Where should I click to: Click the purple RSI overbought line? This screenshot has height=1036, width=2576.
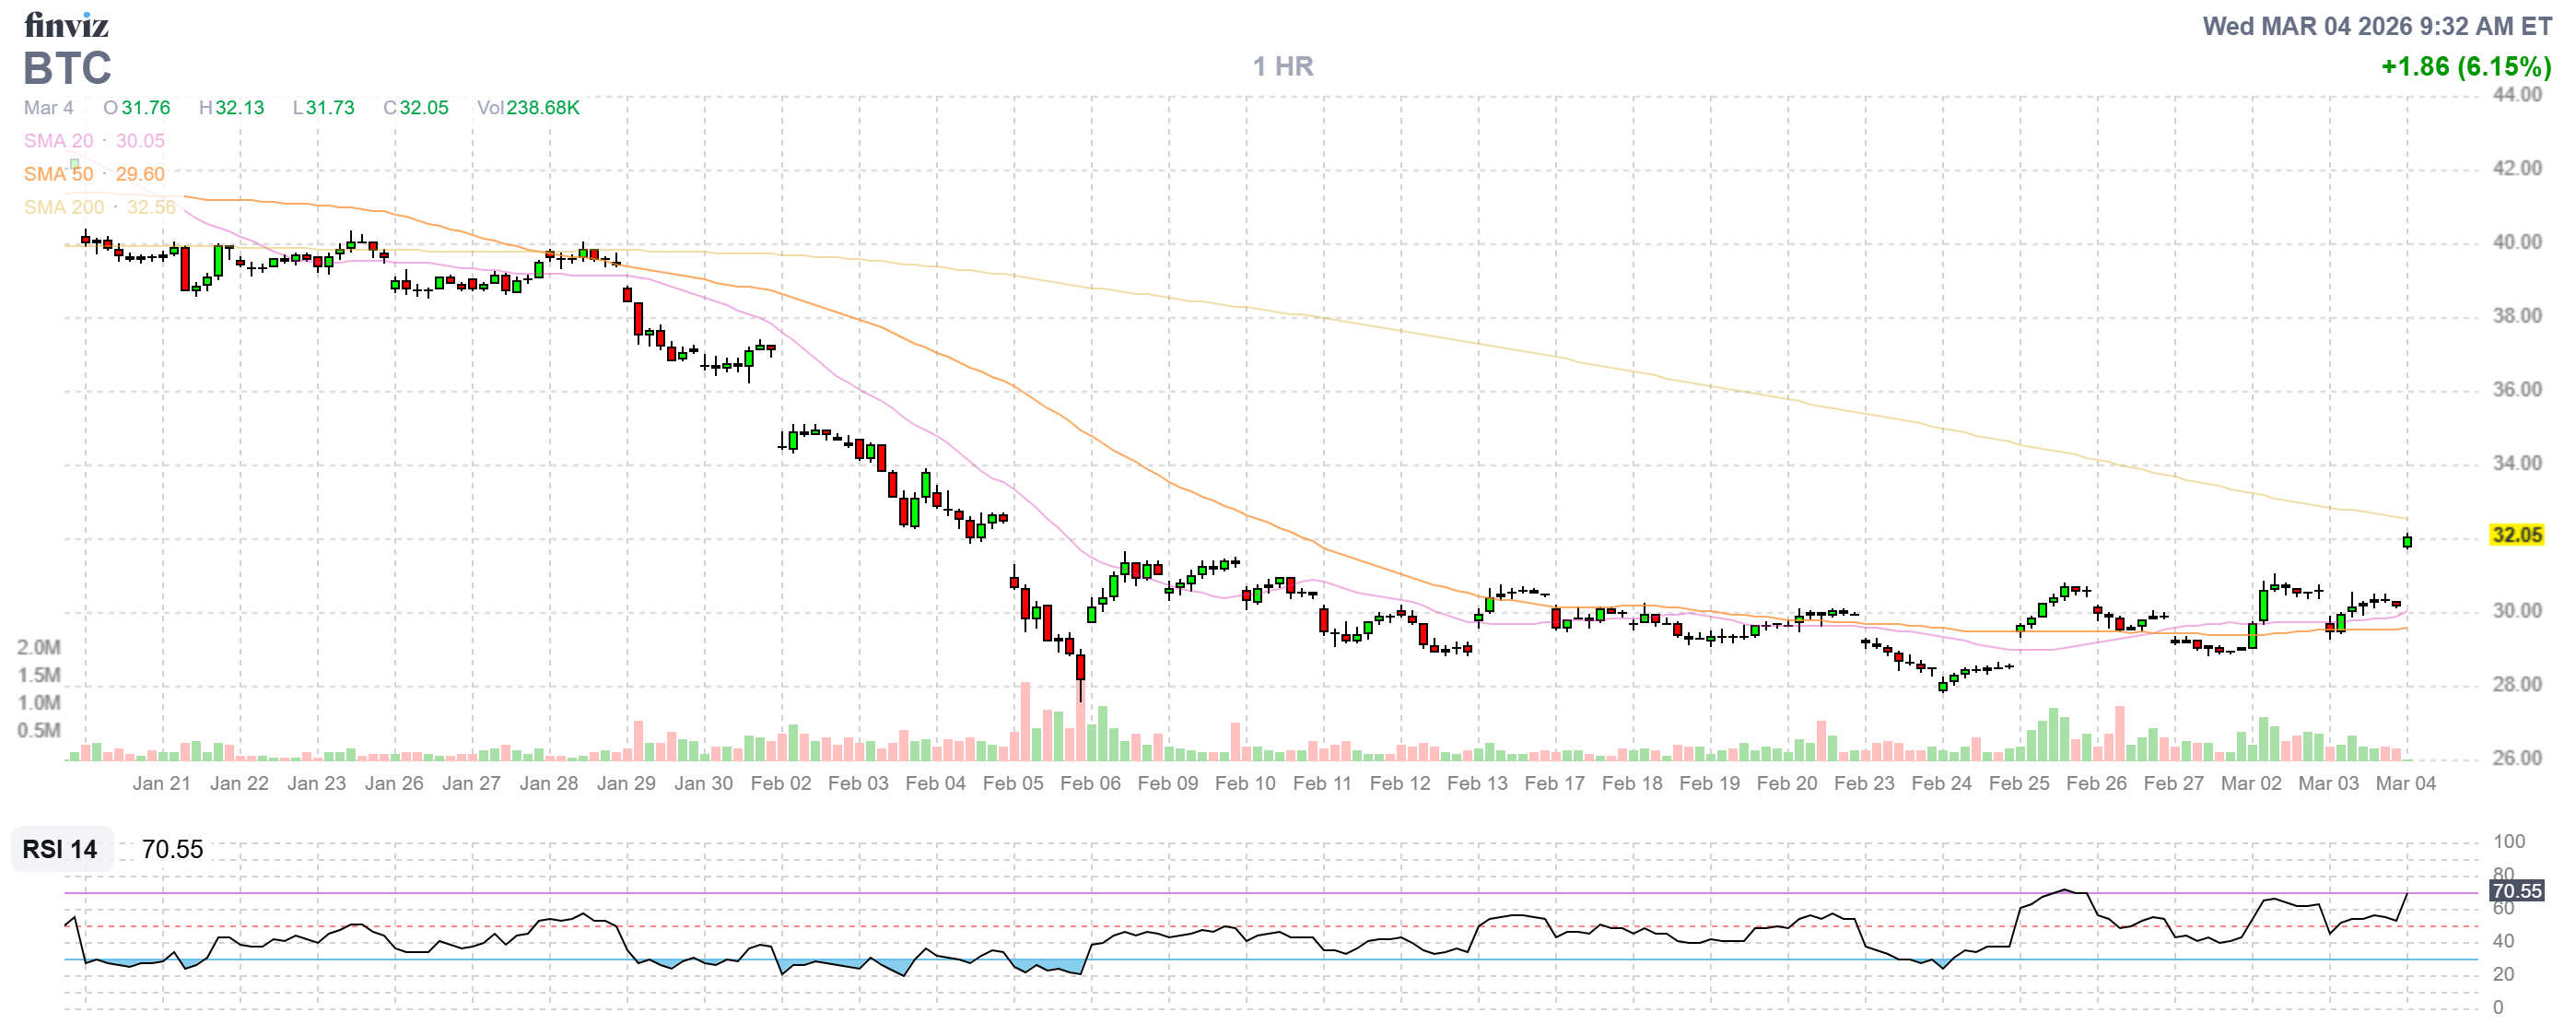pyautogui.click(x=1200, y=893)
